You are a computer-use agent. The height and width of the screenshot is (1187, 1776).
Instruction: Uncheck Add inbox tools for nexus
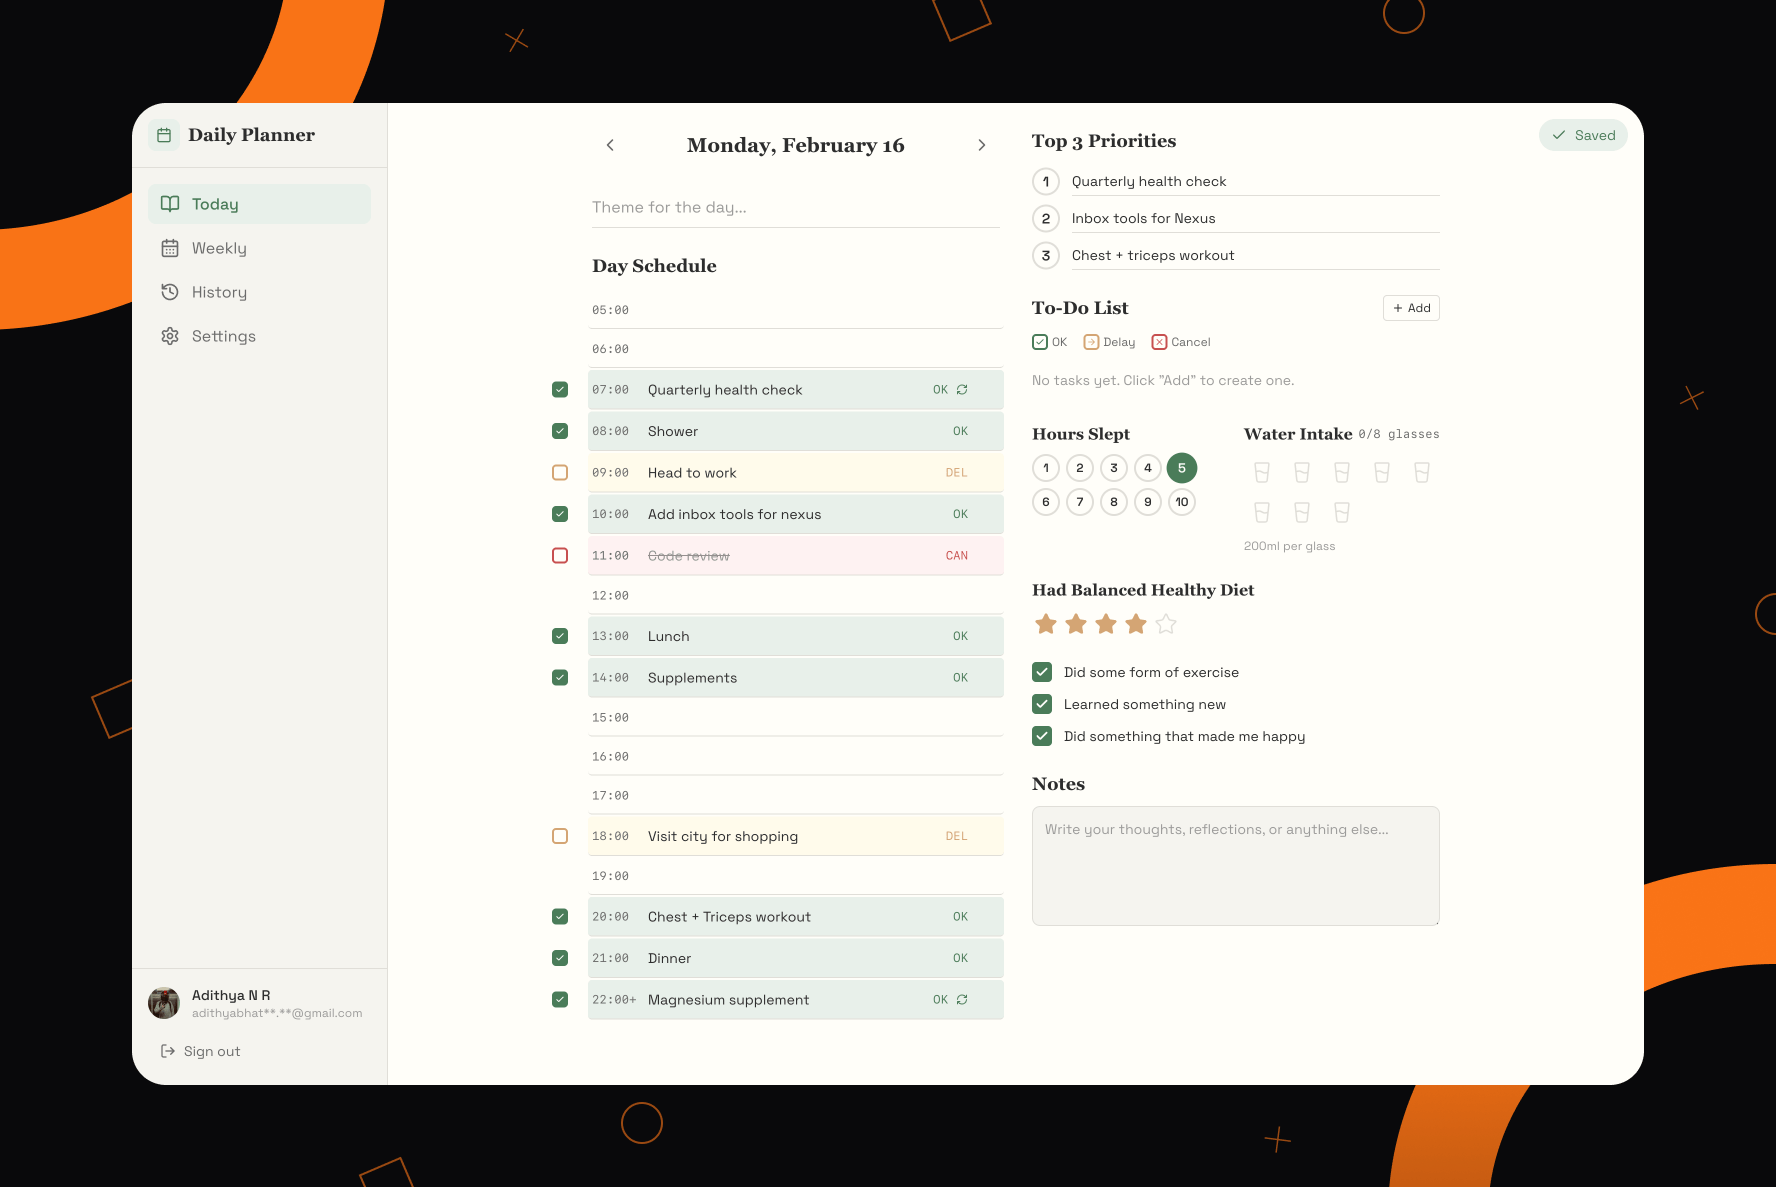[x=560, y=514]
